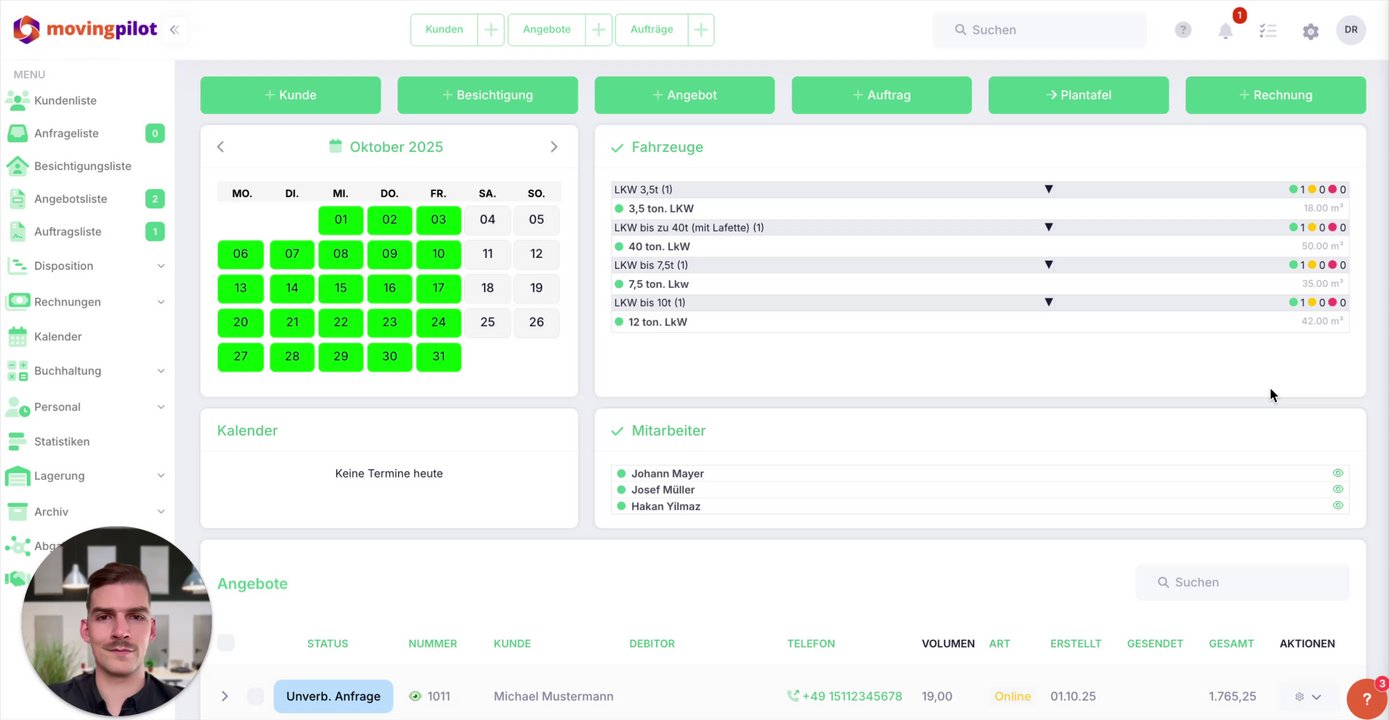Open the red help chat bubble

tap(1367, 699)
